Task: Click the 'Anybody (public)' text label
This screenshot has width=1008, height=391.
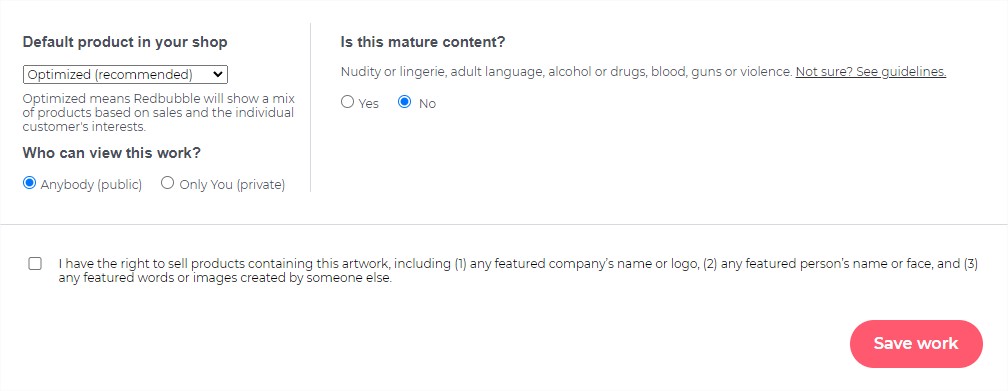Action: [x=91, y=185]
